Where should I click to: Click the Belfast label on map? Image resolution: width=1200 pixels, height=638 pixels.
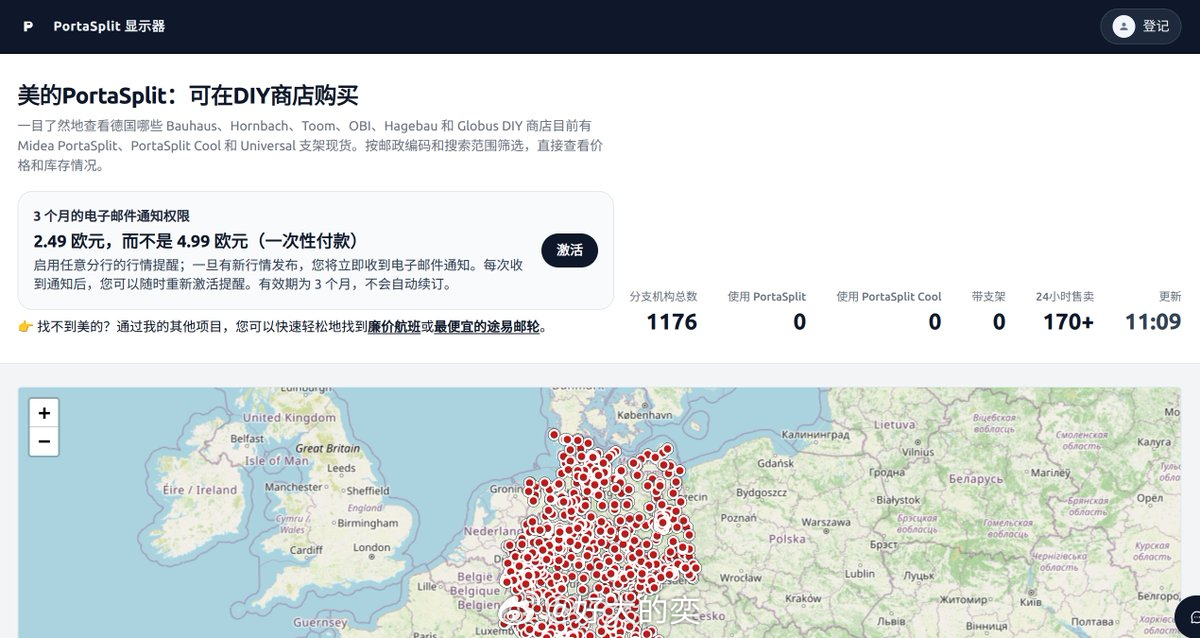click(247, 438)
